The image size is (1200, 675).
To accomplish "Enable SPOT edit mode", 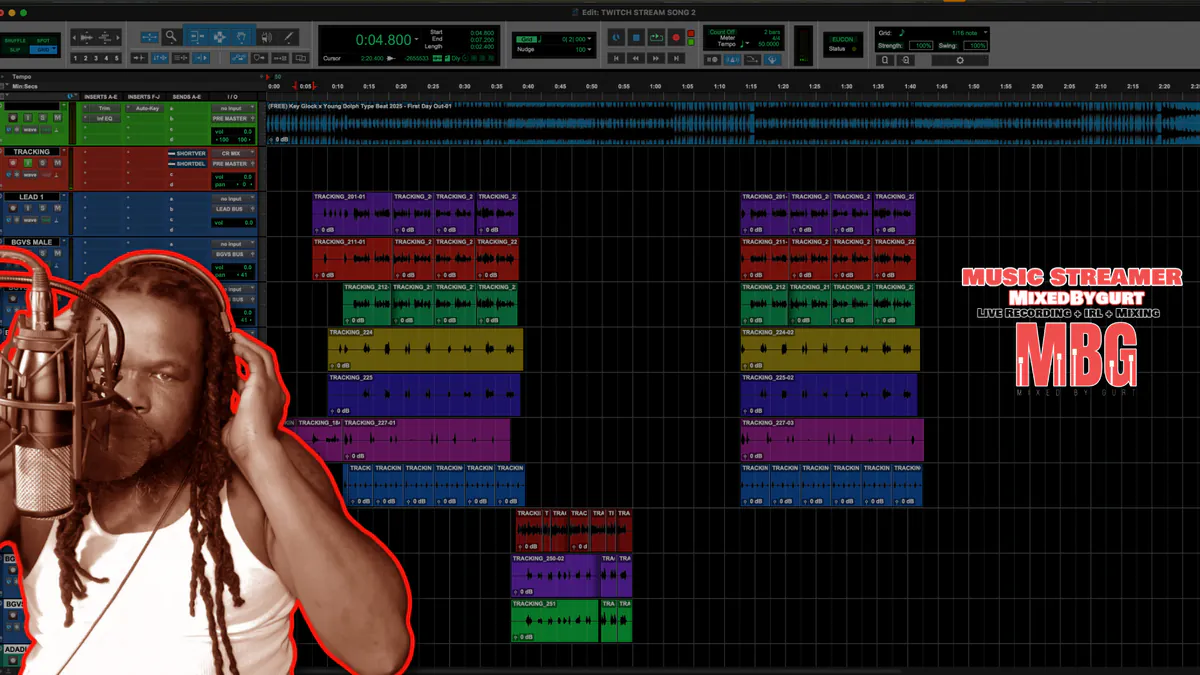I will [x=43, y=41].
